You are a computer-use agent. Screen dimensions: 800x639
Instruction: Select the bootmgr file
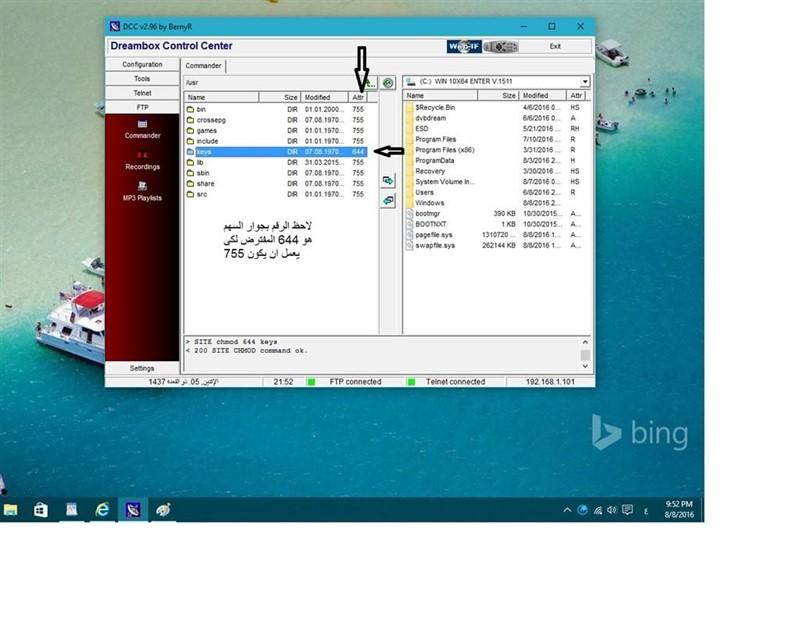(x=428, y=213)
